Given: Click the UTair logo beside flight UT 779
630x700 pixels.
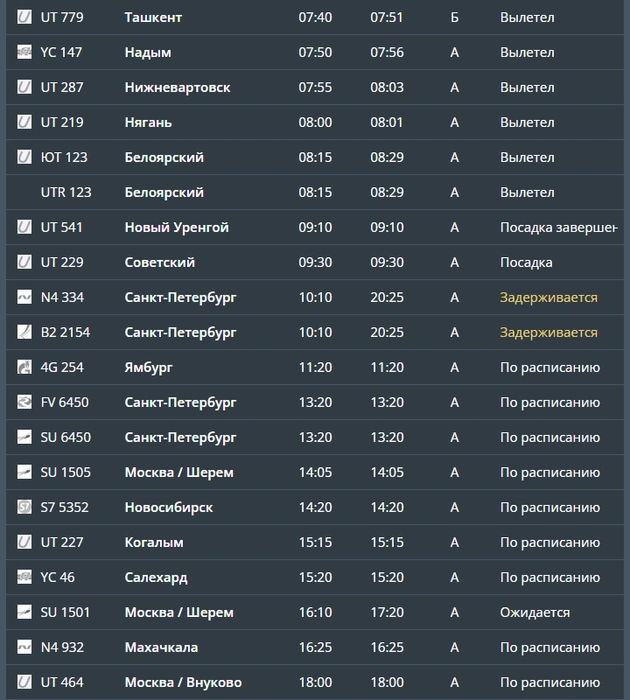Looking at the screenshot, I should pyautogui.click(x=24, y=17).
